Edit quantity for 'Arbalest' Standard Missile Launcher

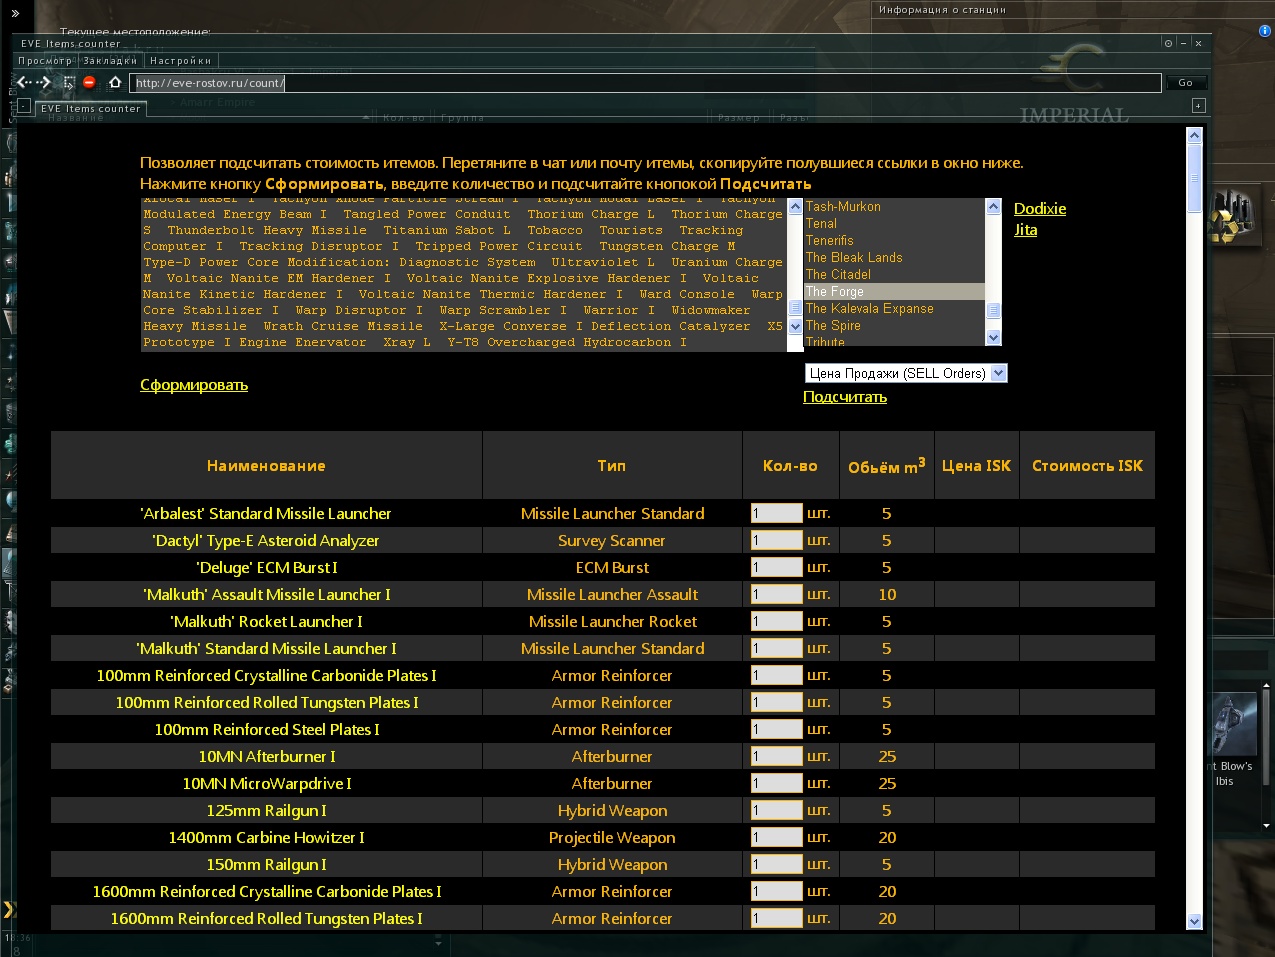tap(776, 513)
